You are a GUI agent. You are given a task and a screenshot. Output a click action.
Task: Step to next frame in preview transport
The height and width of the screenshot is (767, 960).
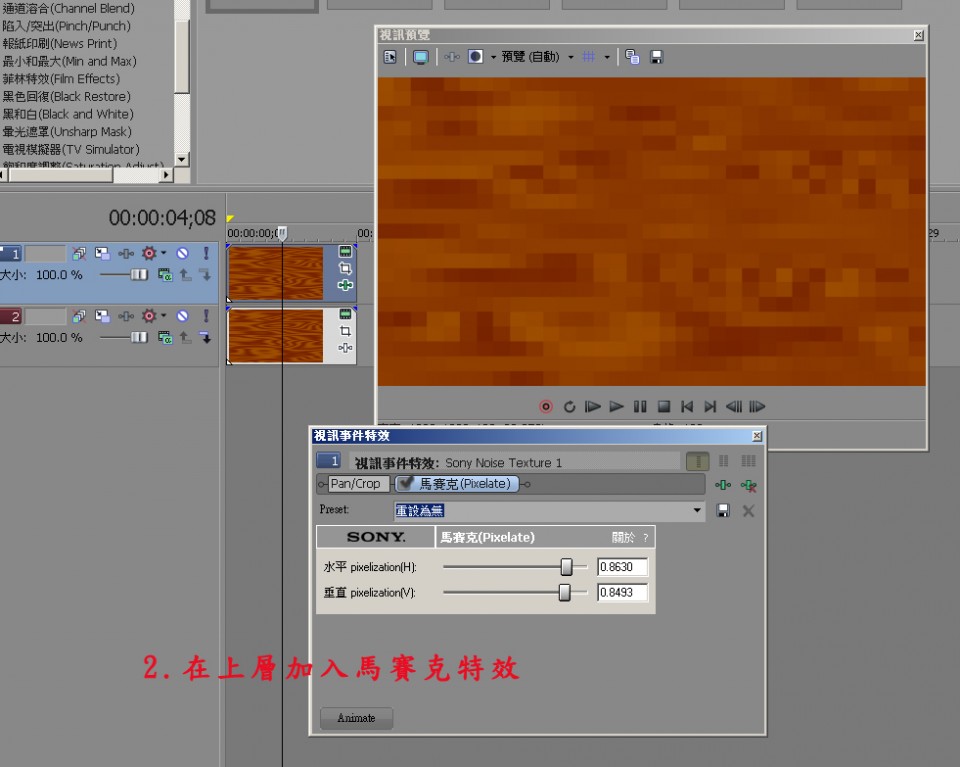pos(757,406)
